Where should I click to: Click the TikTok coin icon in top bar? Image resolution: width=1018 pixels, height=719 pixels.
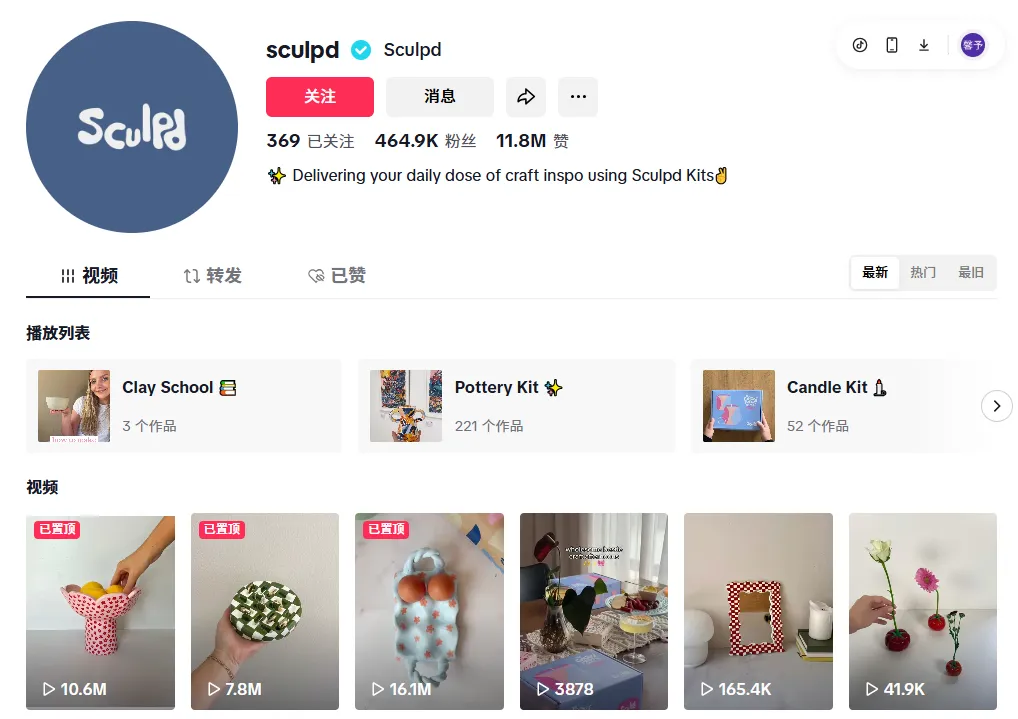pos(860,45)
